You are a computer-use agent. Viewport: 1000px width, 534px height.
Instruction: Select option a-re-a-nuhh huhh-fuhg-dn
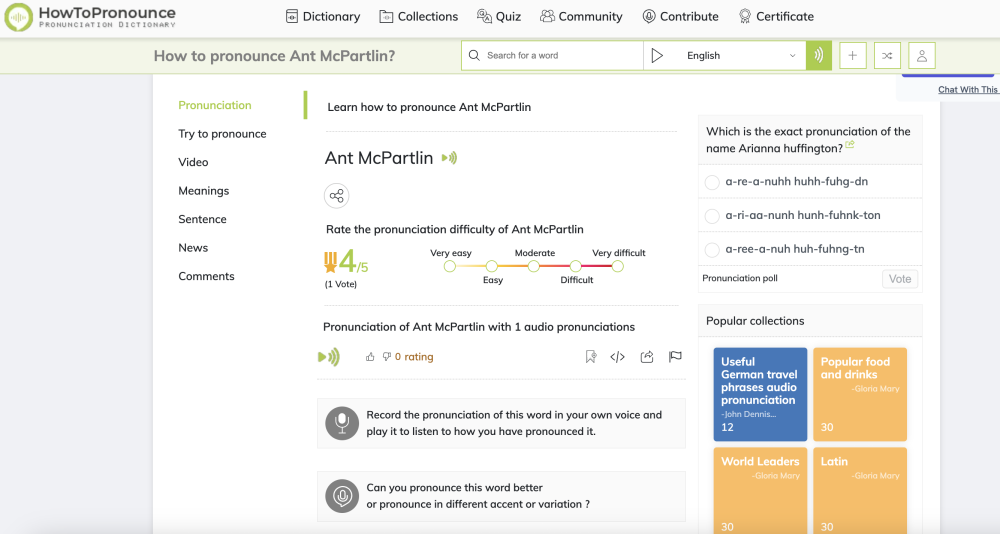pyautogui.click(x=712, y=182)
